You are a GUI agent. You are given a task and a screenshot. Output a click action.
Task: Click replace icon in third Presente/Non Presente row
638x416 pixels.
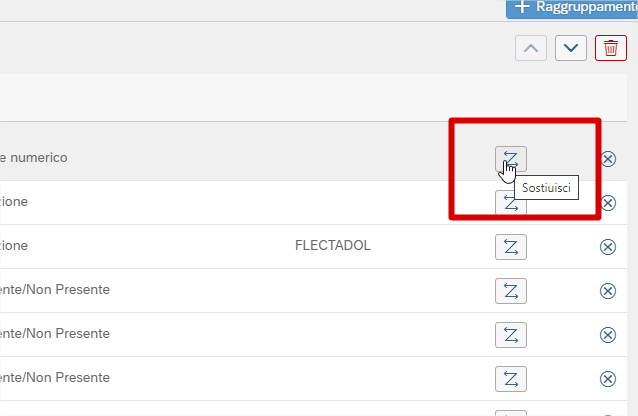tap(510, 378)
